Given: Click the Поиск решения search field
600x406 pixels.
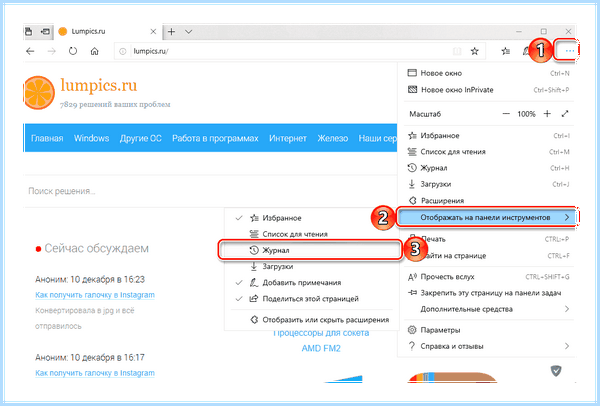Looking at the screenshot, I should pyautogui.click(x=210, y=191).
